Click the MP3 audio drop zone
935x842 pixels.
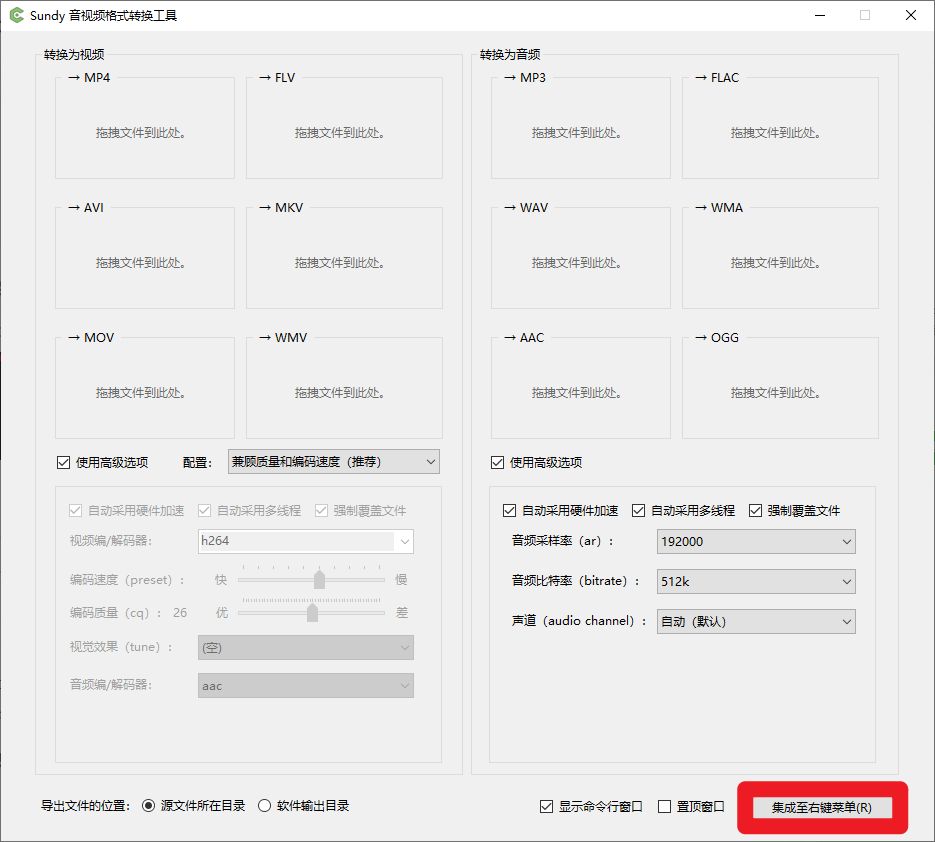580,127
